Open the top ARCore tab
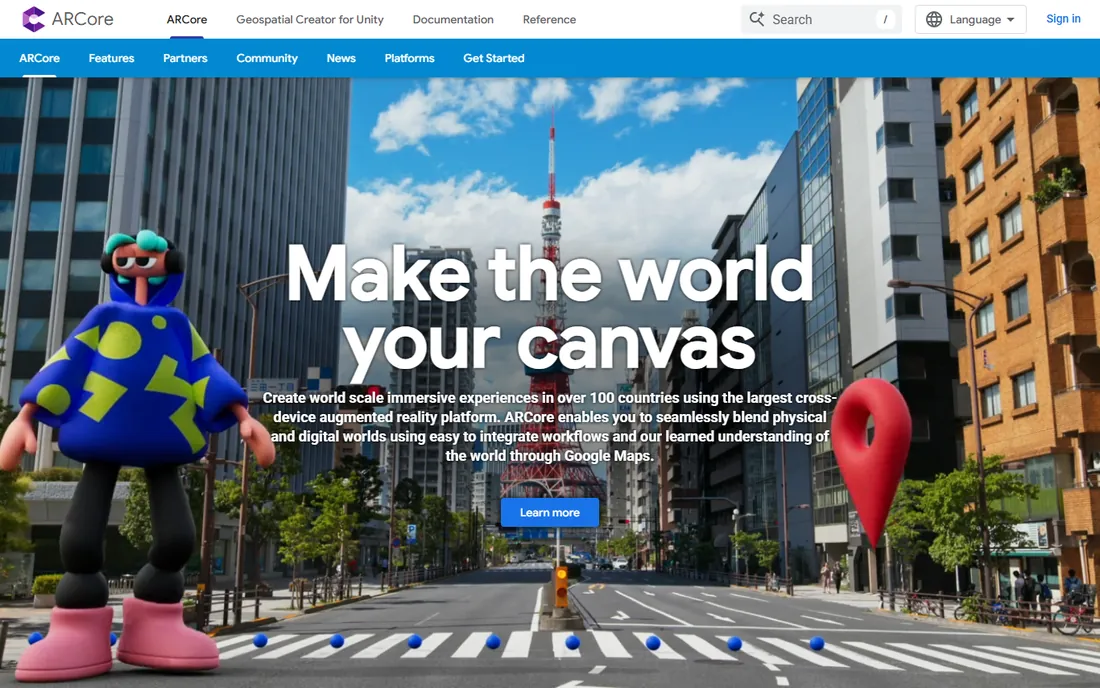 (x=187, y=20)
